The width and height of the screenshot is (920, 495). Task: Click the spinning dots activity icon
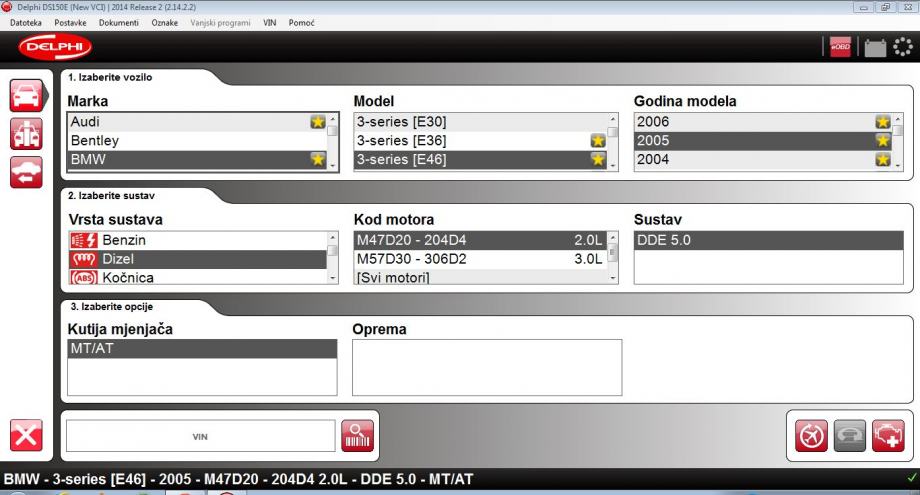(x=902, y=47)
